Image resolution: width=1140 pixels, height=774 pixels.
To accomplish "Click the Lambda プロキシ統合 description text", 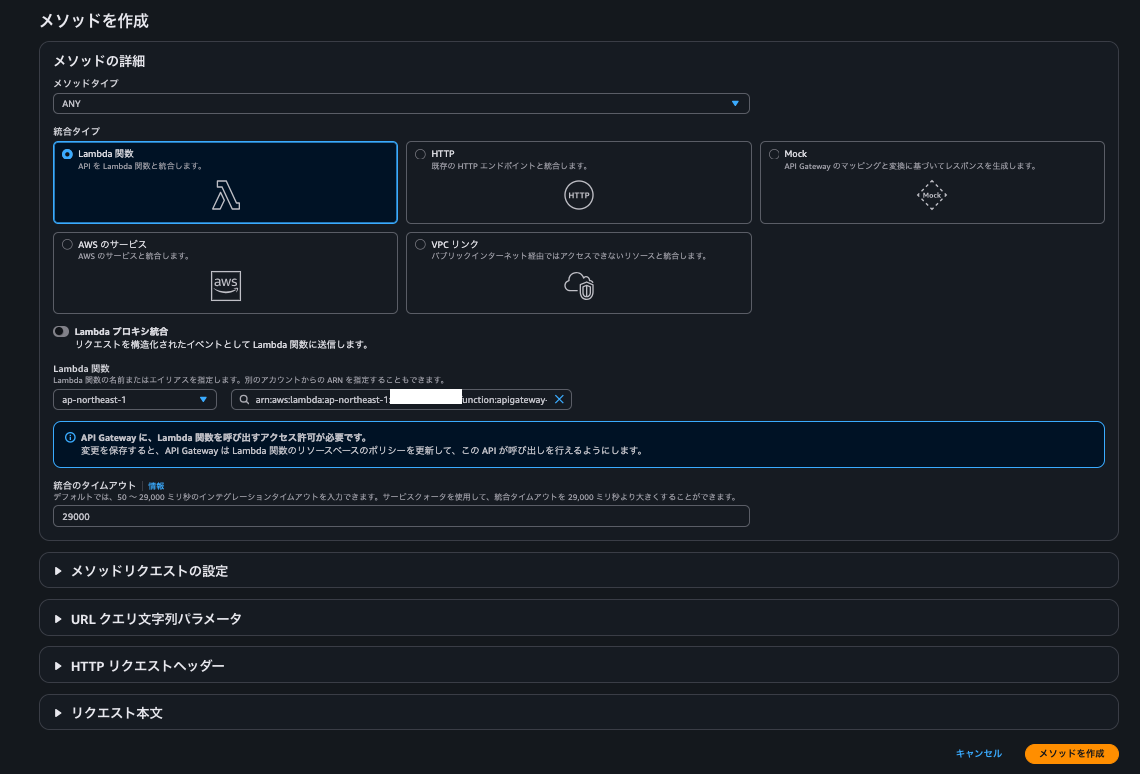I will tap(222, 344).
